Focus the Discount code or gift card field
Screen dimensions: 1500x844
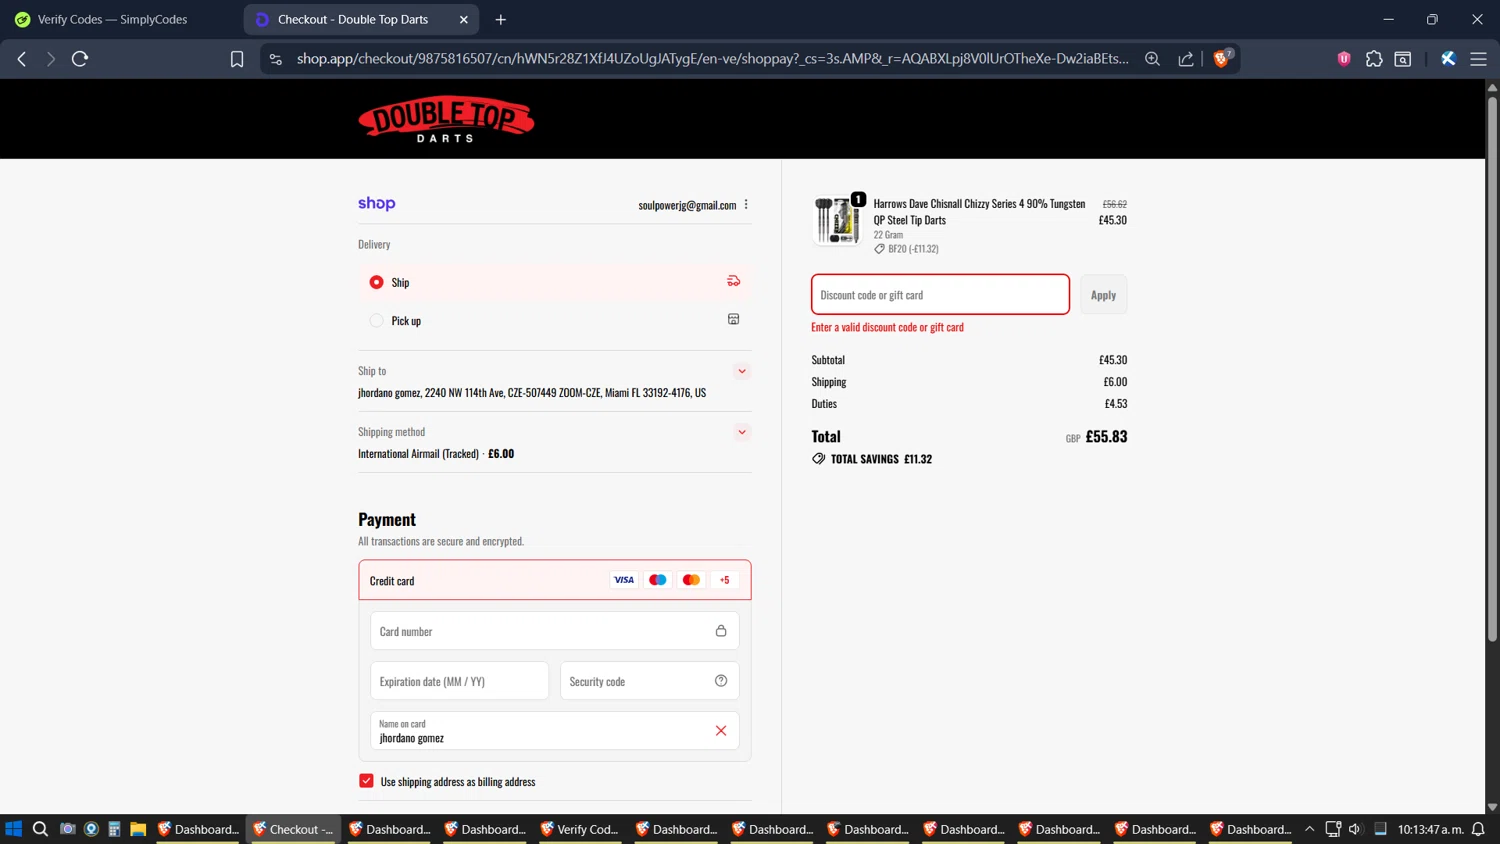(940, 294)
